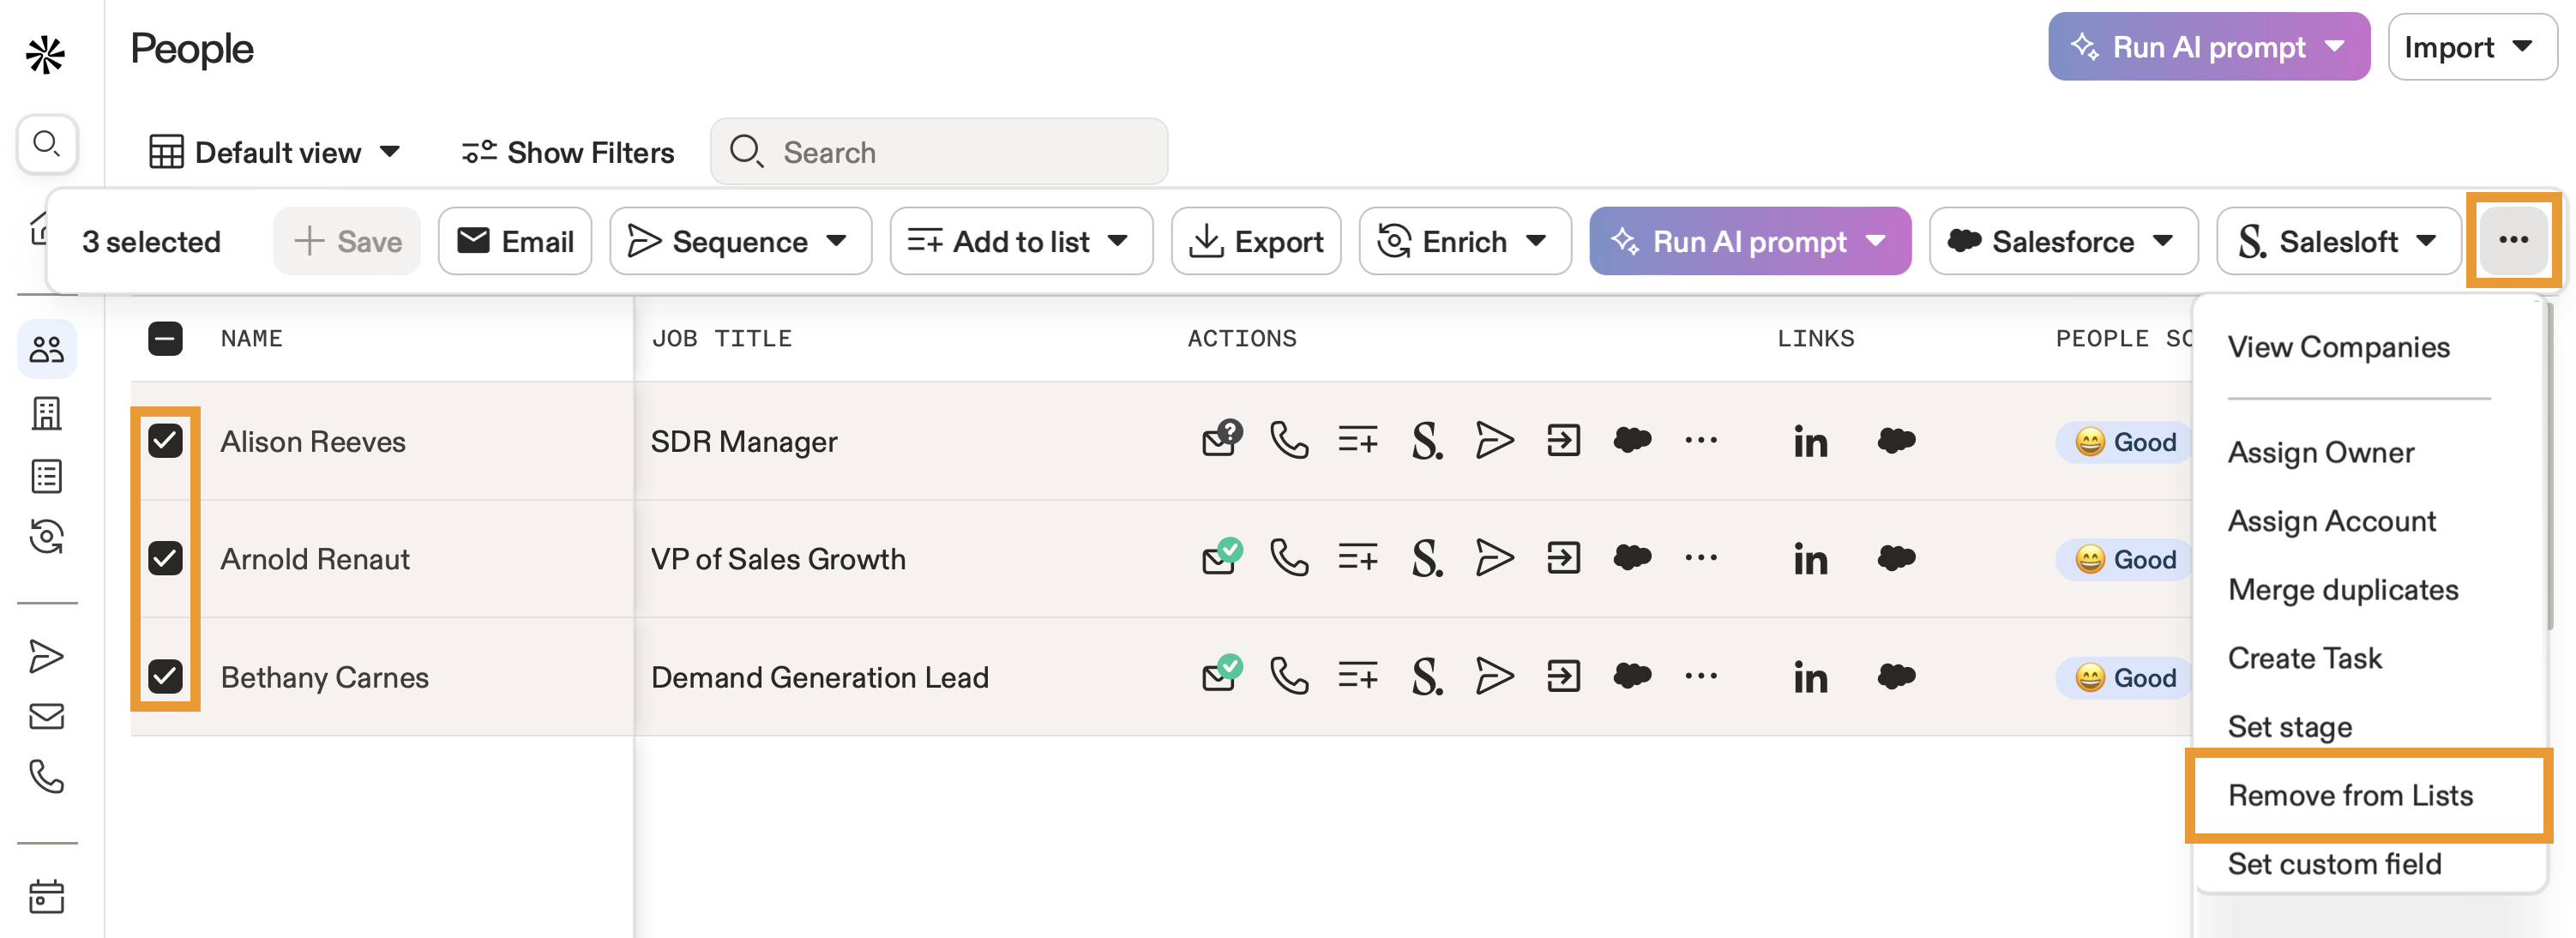Viewport: 2576px width, 938px height.
Task: Uncheck Alison Reeves checkbox
Action: pos(165,440)
